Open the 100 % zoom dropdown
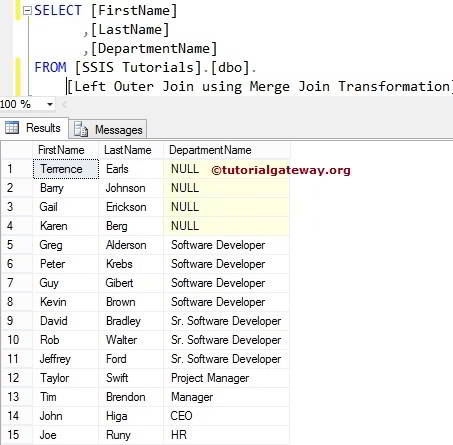This screenshot has width=453, height=445. [x=50, y=104]
